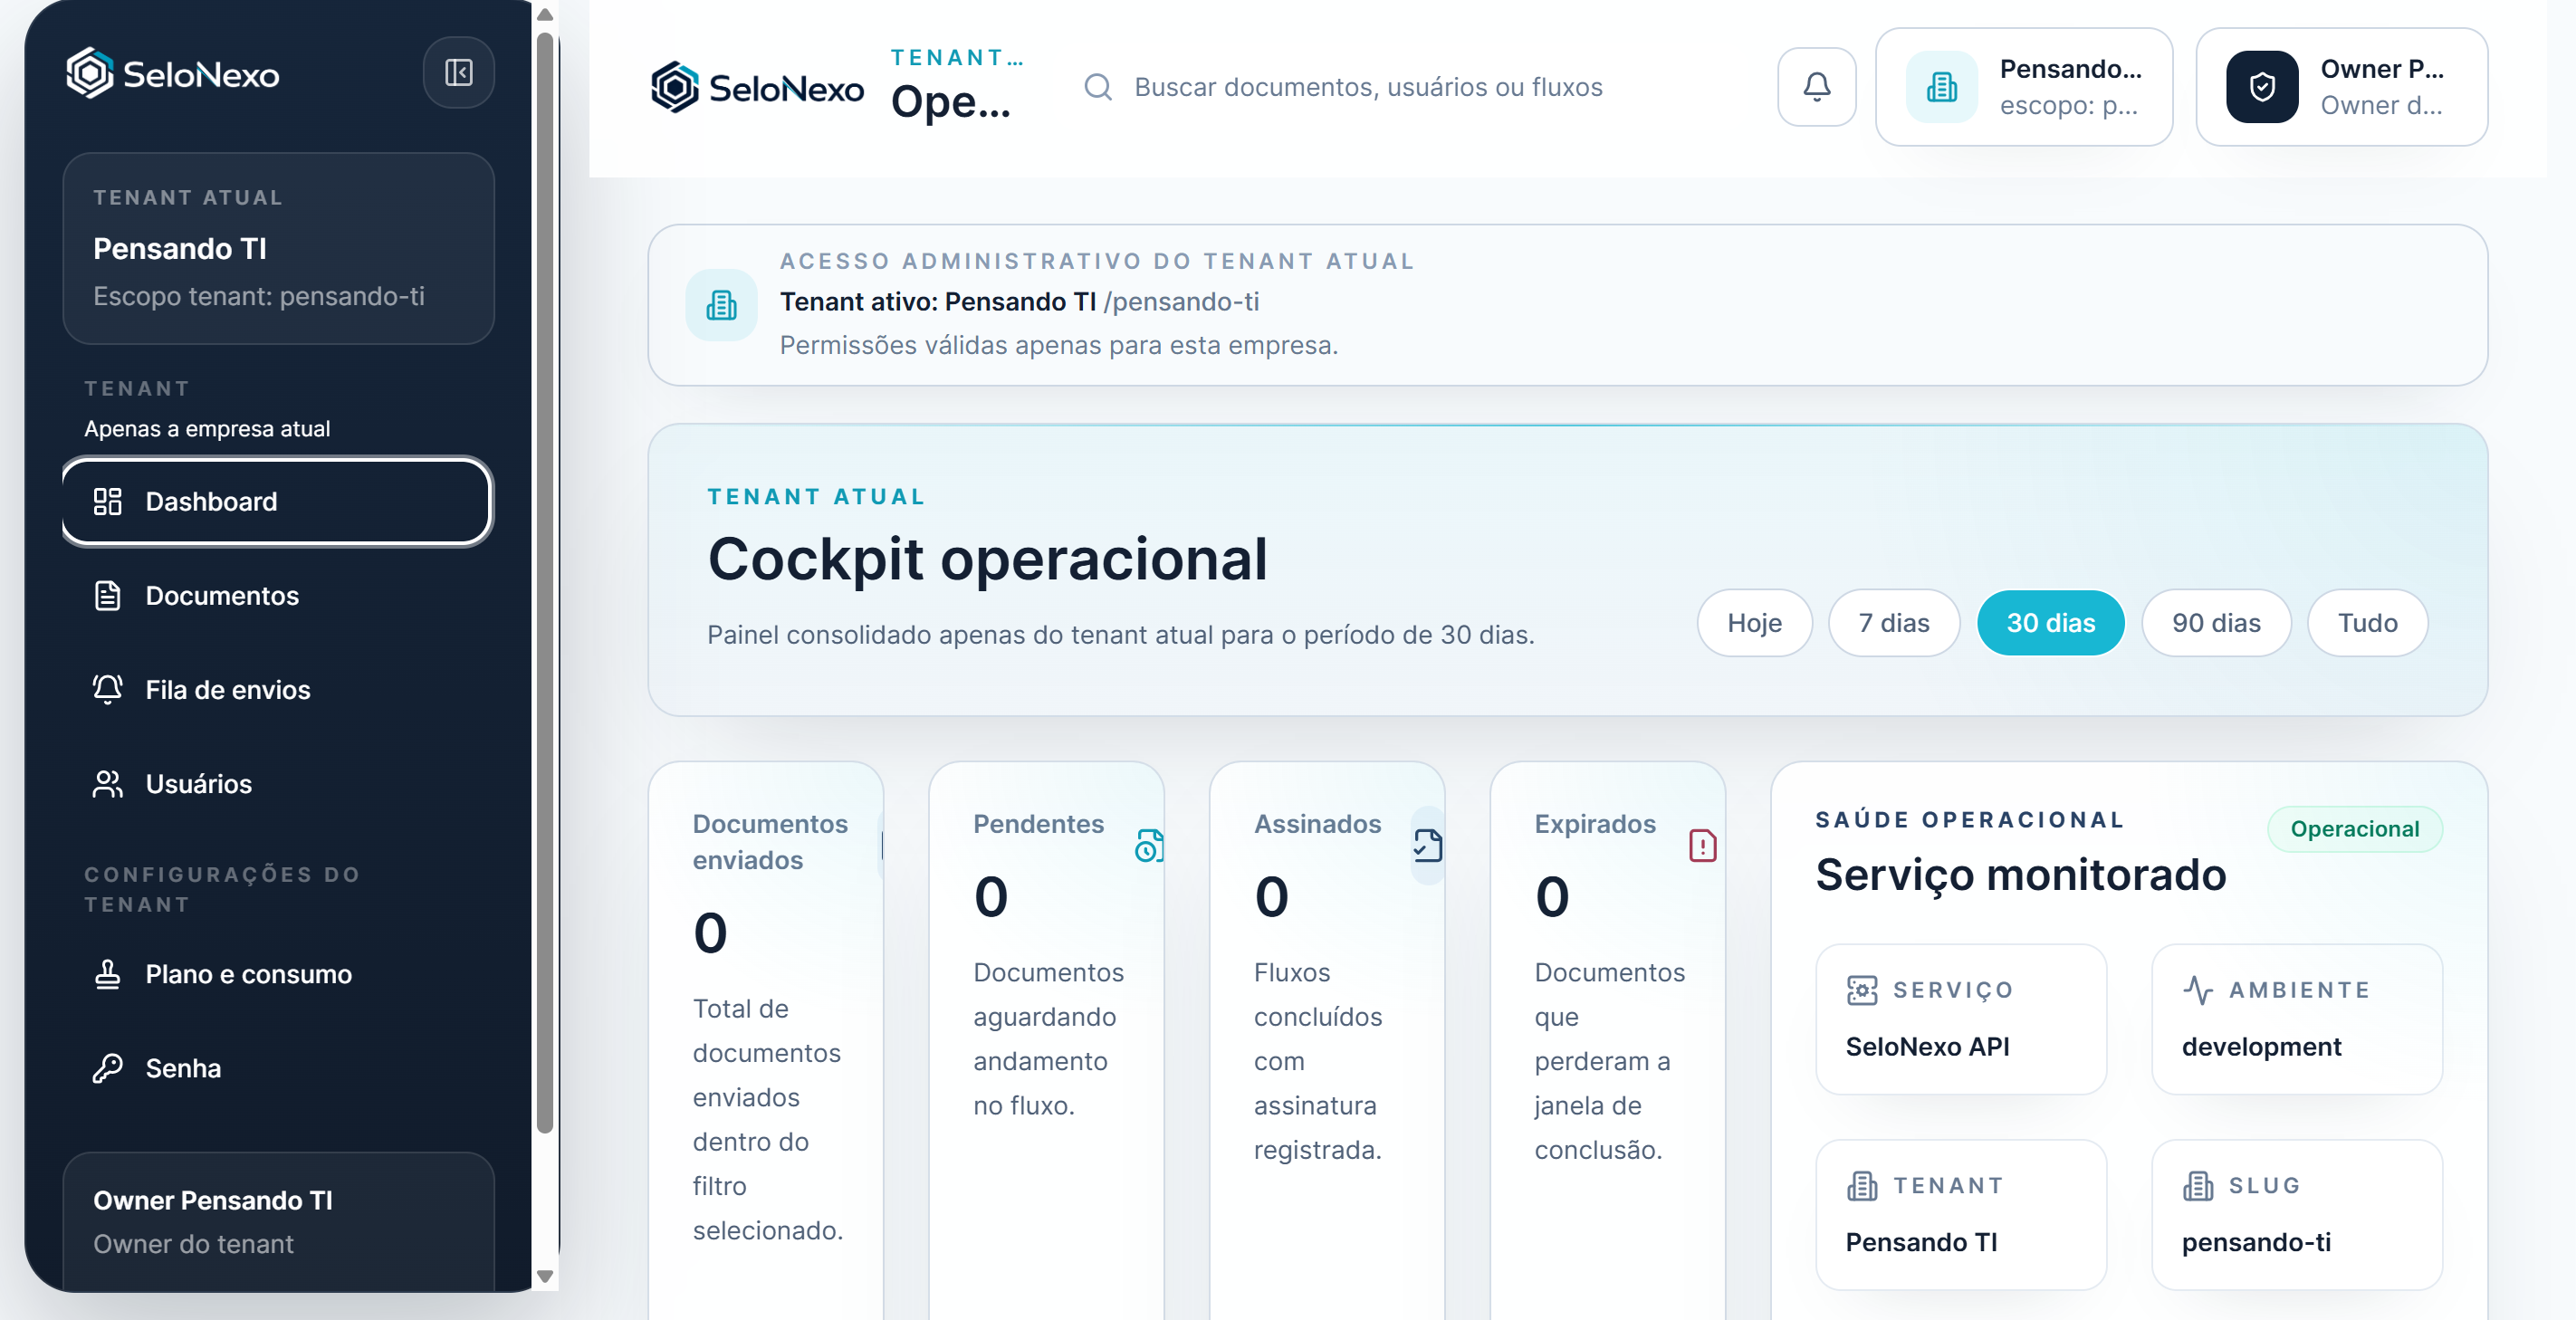Click the Pendentes card title
Viewport: 2576px width, 1320px height.
[x=1038, y=824]
